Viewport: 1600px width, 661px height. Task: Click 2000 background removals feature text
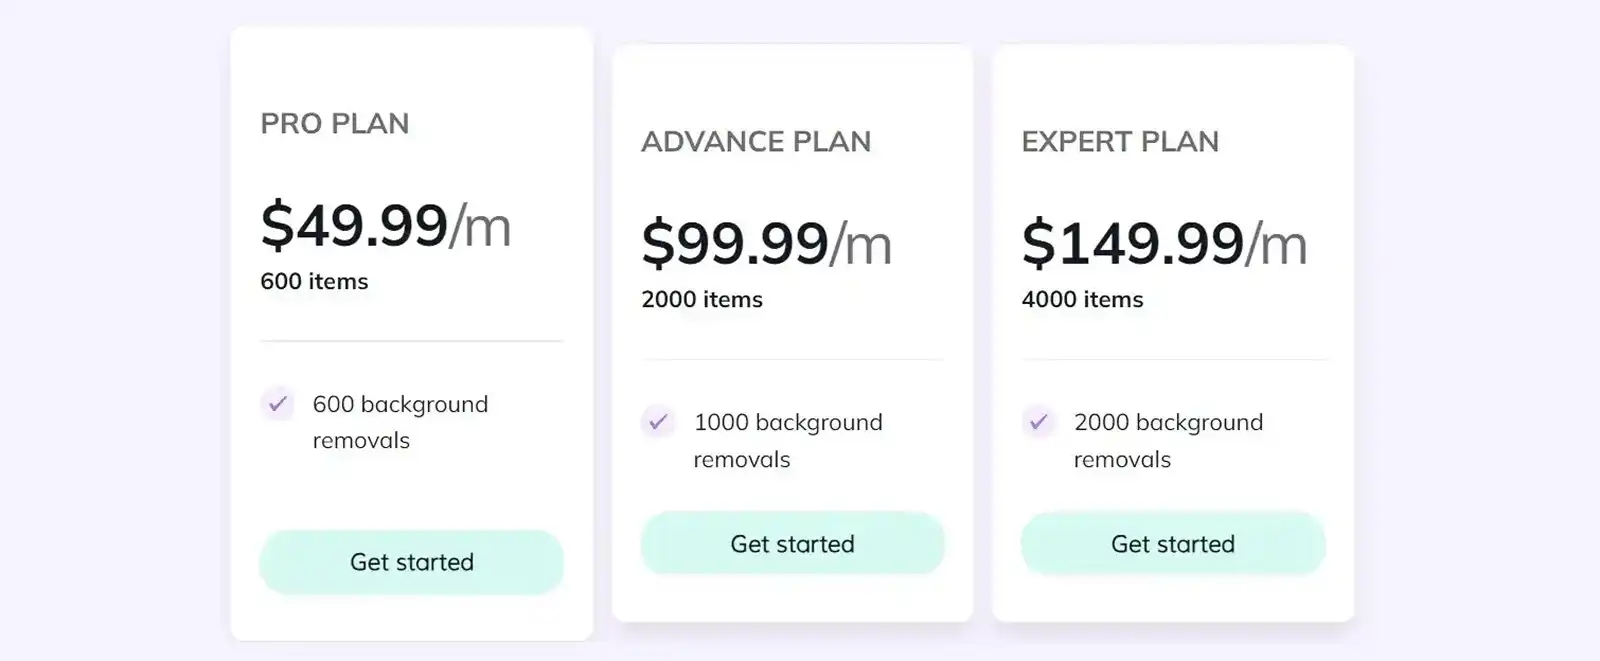1167,440
